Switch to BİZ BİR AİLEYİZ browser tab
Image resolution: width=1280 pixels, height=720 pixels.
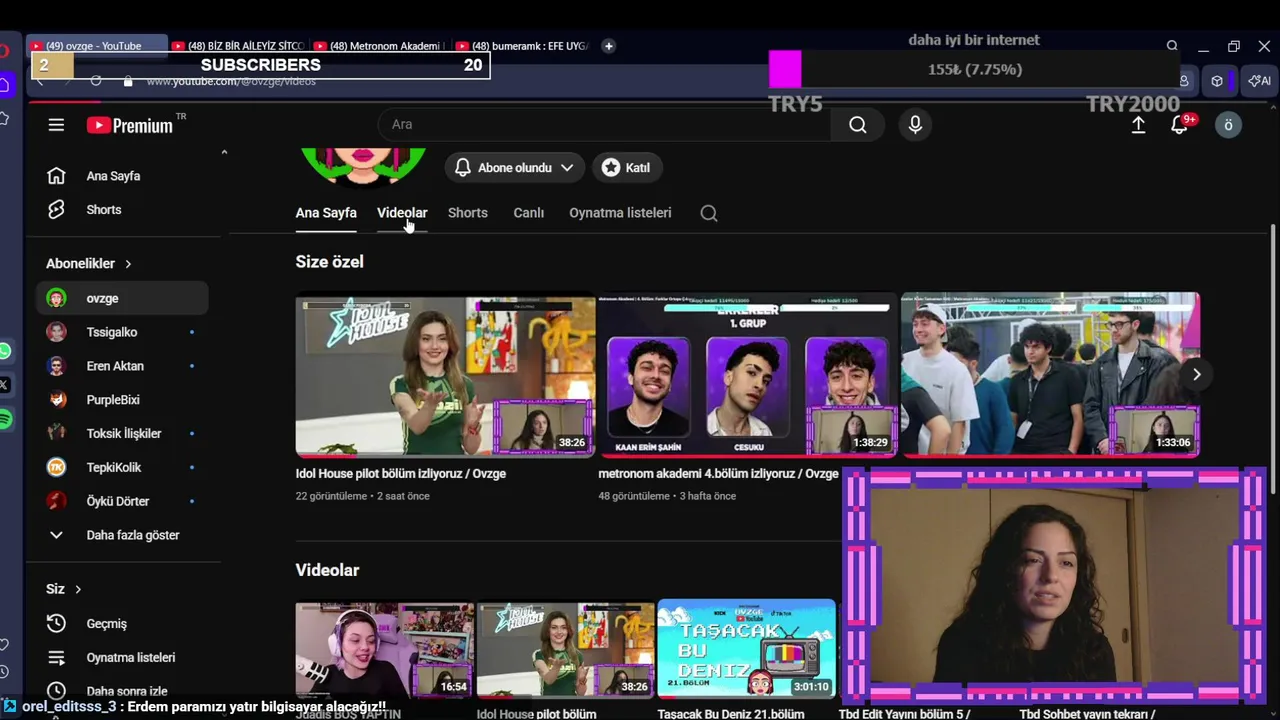(238, 46)
